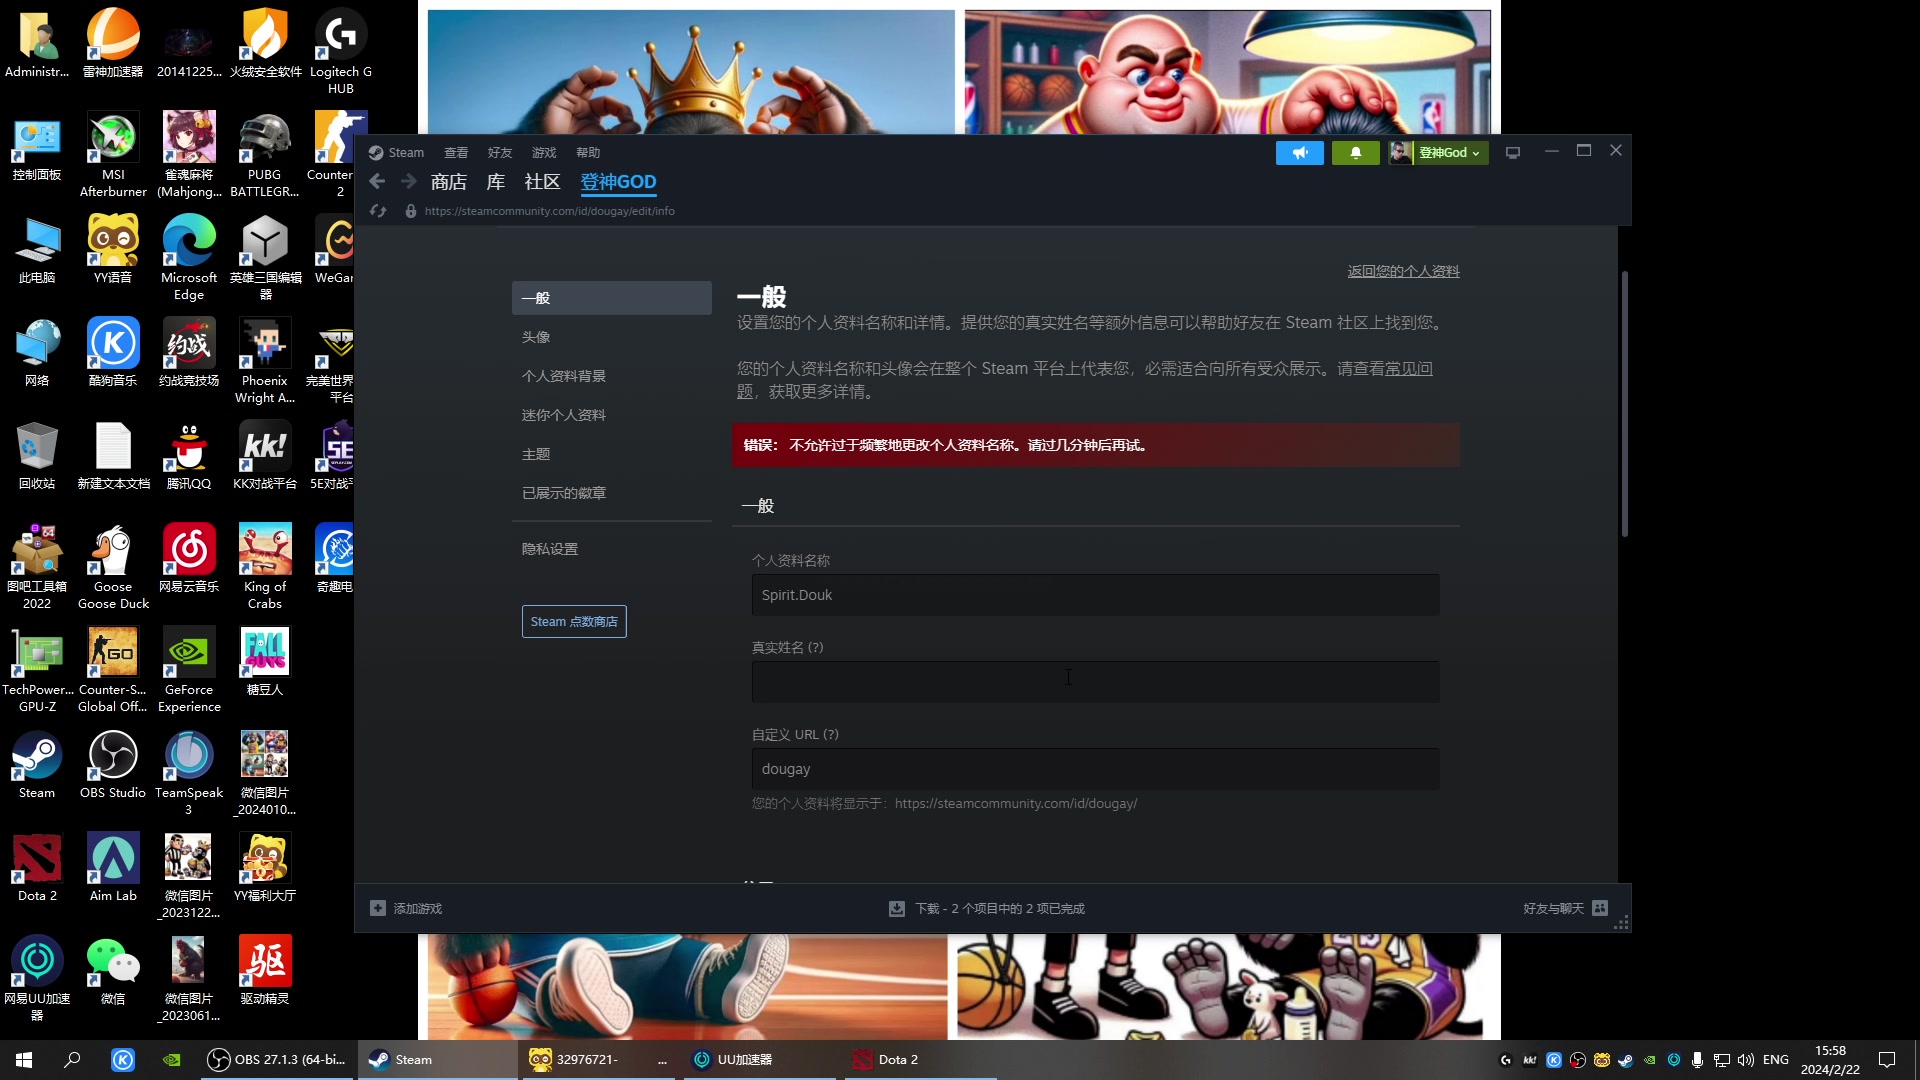Open 回收站 recycle bin icon
The width and height of the screenshot is (1920, 1080).
37,456
